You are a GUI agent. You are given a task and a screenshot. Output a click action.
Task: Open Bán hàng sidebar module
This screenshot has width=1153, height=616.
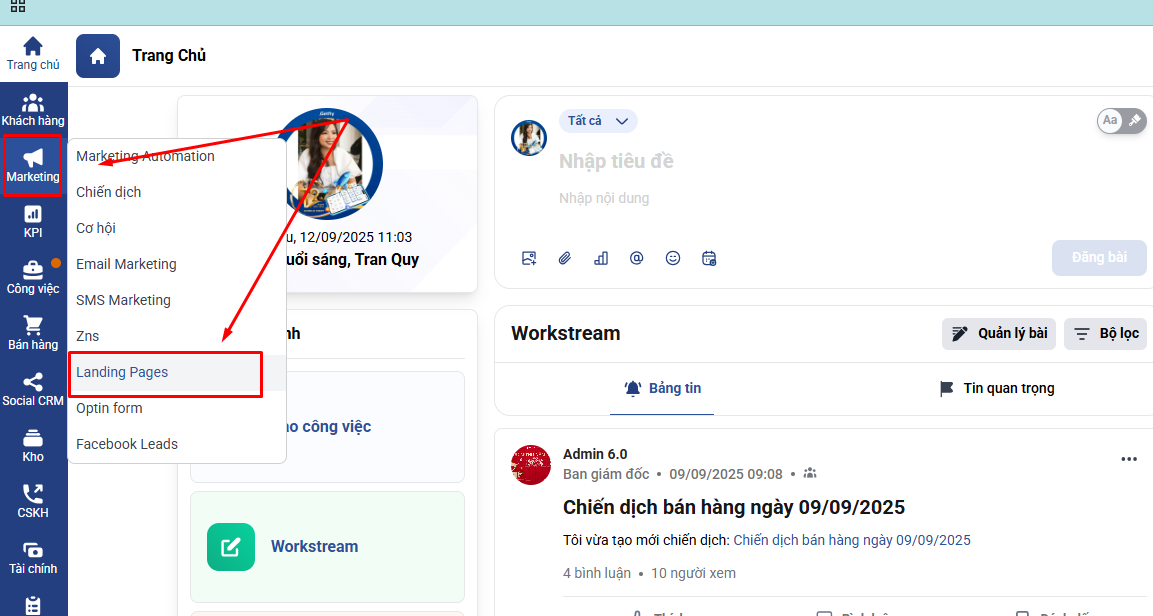pos(33,334)
